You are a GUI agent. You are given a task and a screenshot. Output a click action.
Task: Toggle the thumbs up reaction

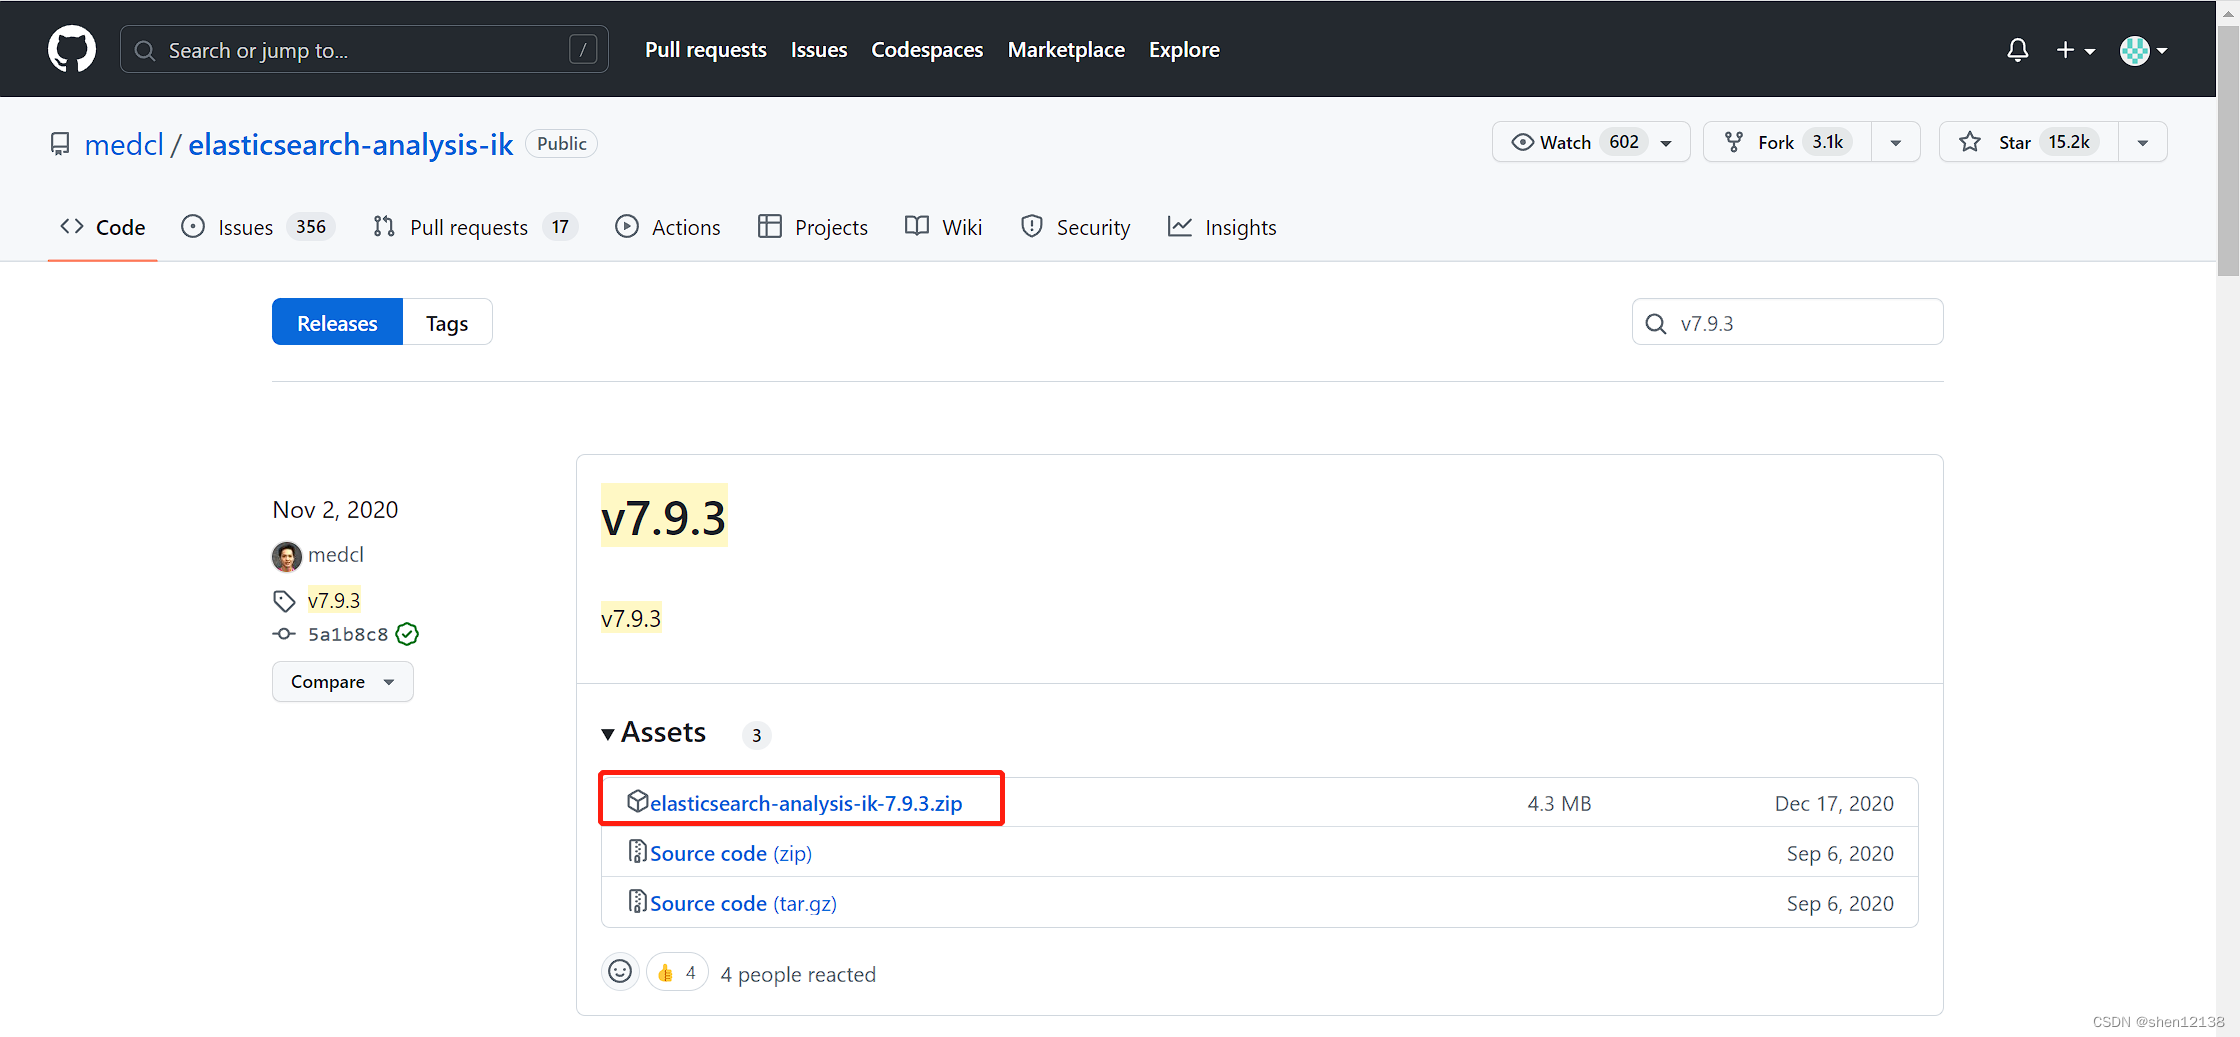pos(677,972)
